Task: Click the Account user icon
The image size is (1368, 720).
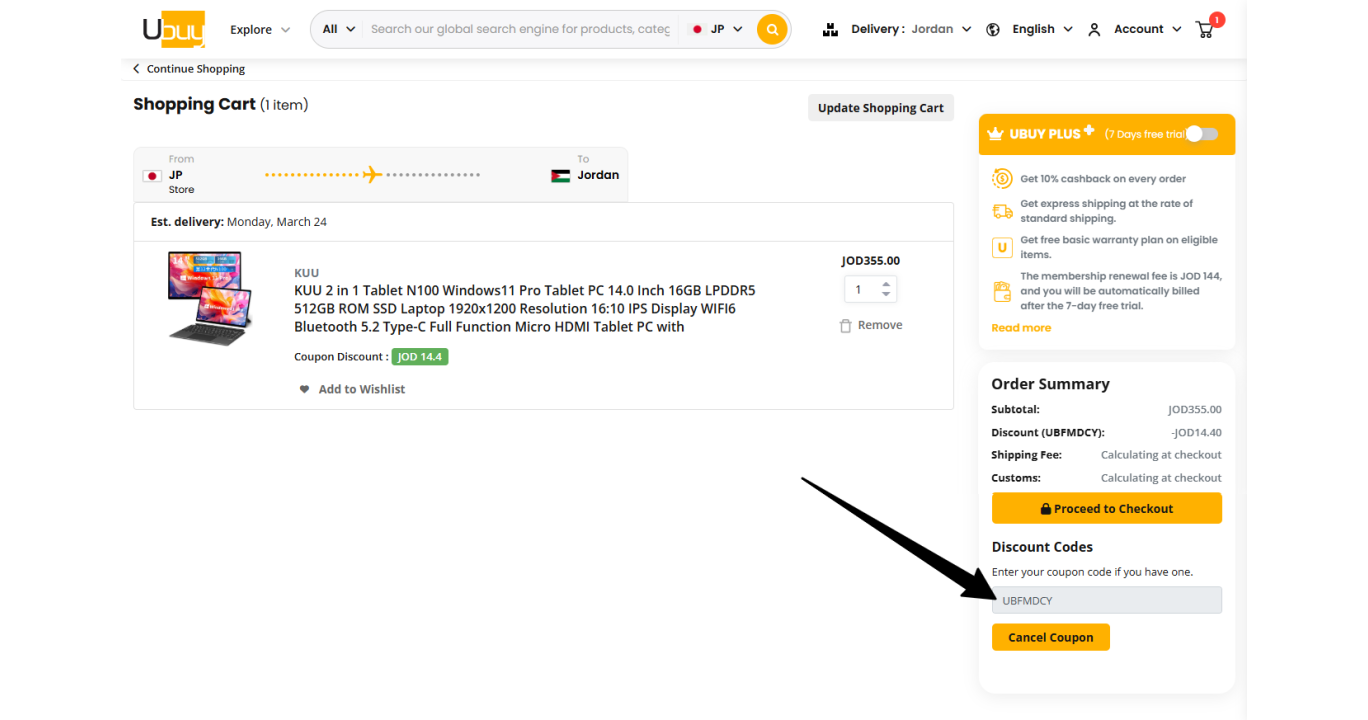Action: coord(1094,29)
